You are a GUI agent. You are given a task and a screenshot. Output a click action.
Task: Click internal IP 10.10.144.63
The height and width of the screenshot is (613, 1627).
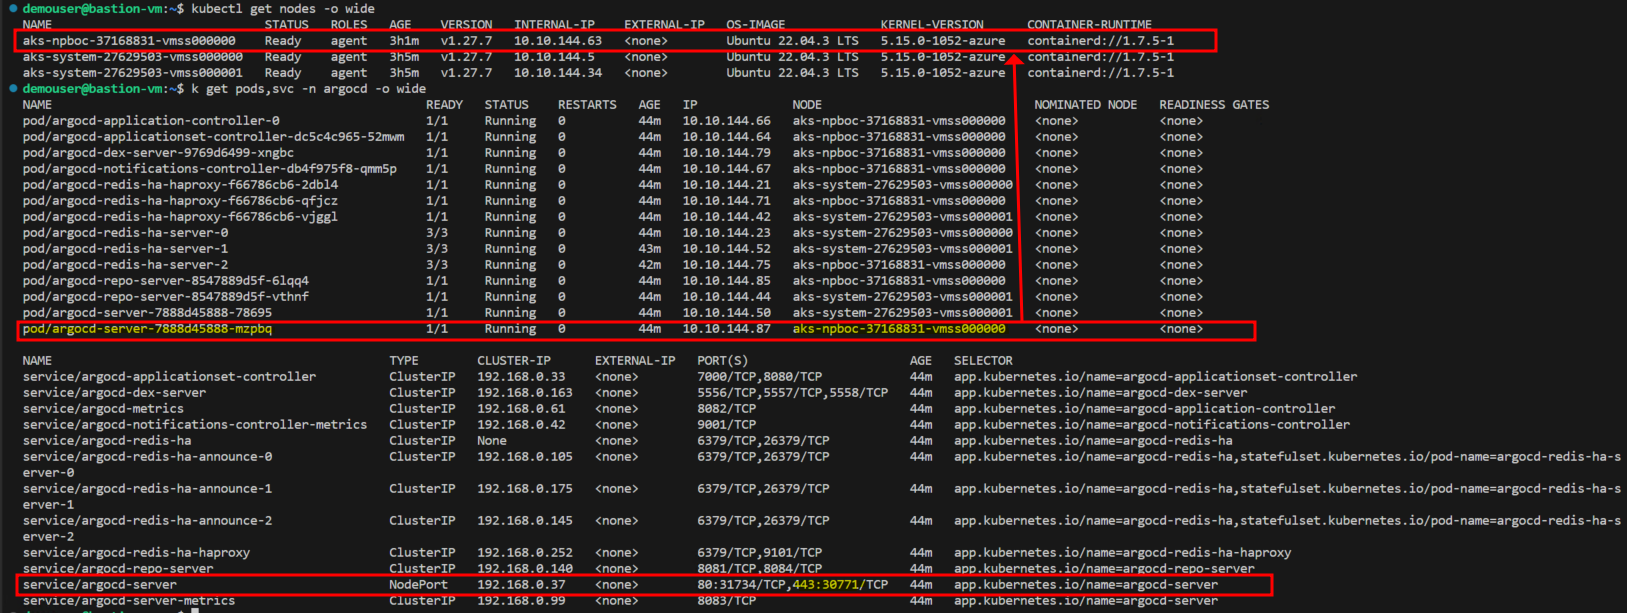tap(558, 41)
